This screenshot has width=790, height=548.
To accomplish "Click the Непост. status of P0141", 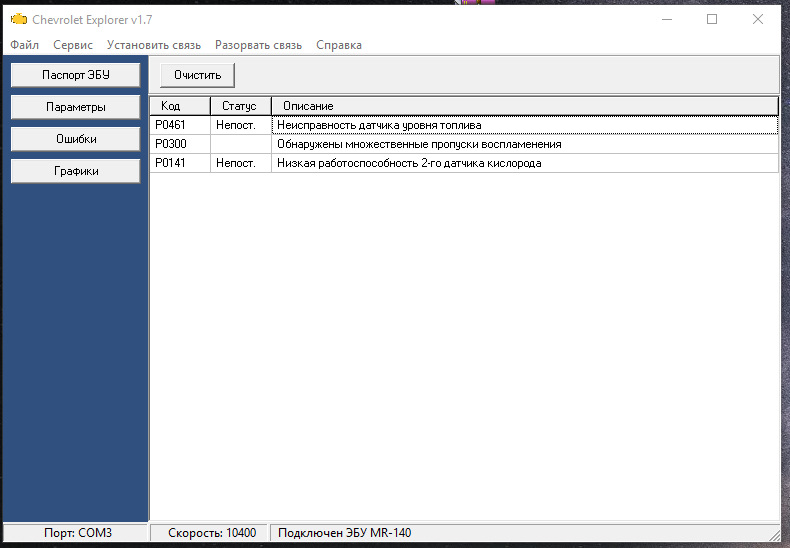I will pyautogui.click(x=241, y=163).
